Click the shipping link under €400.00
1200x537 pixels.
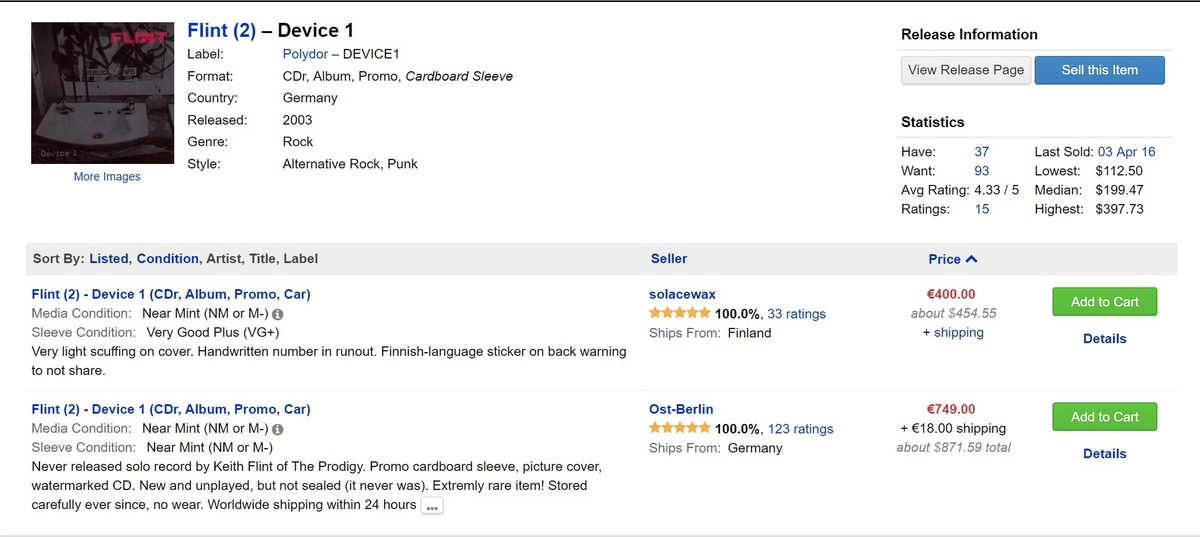click(958, 333)
